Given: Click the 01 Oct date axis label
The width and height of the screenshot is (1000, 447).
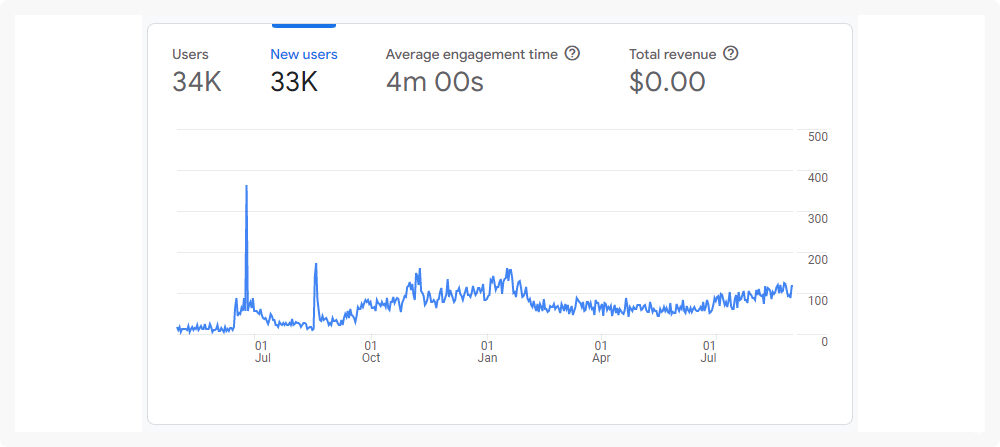Looking at the screenshot, I should [x=371, y=351].
